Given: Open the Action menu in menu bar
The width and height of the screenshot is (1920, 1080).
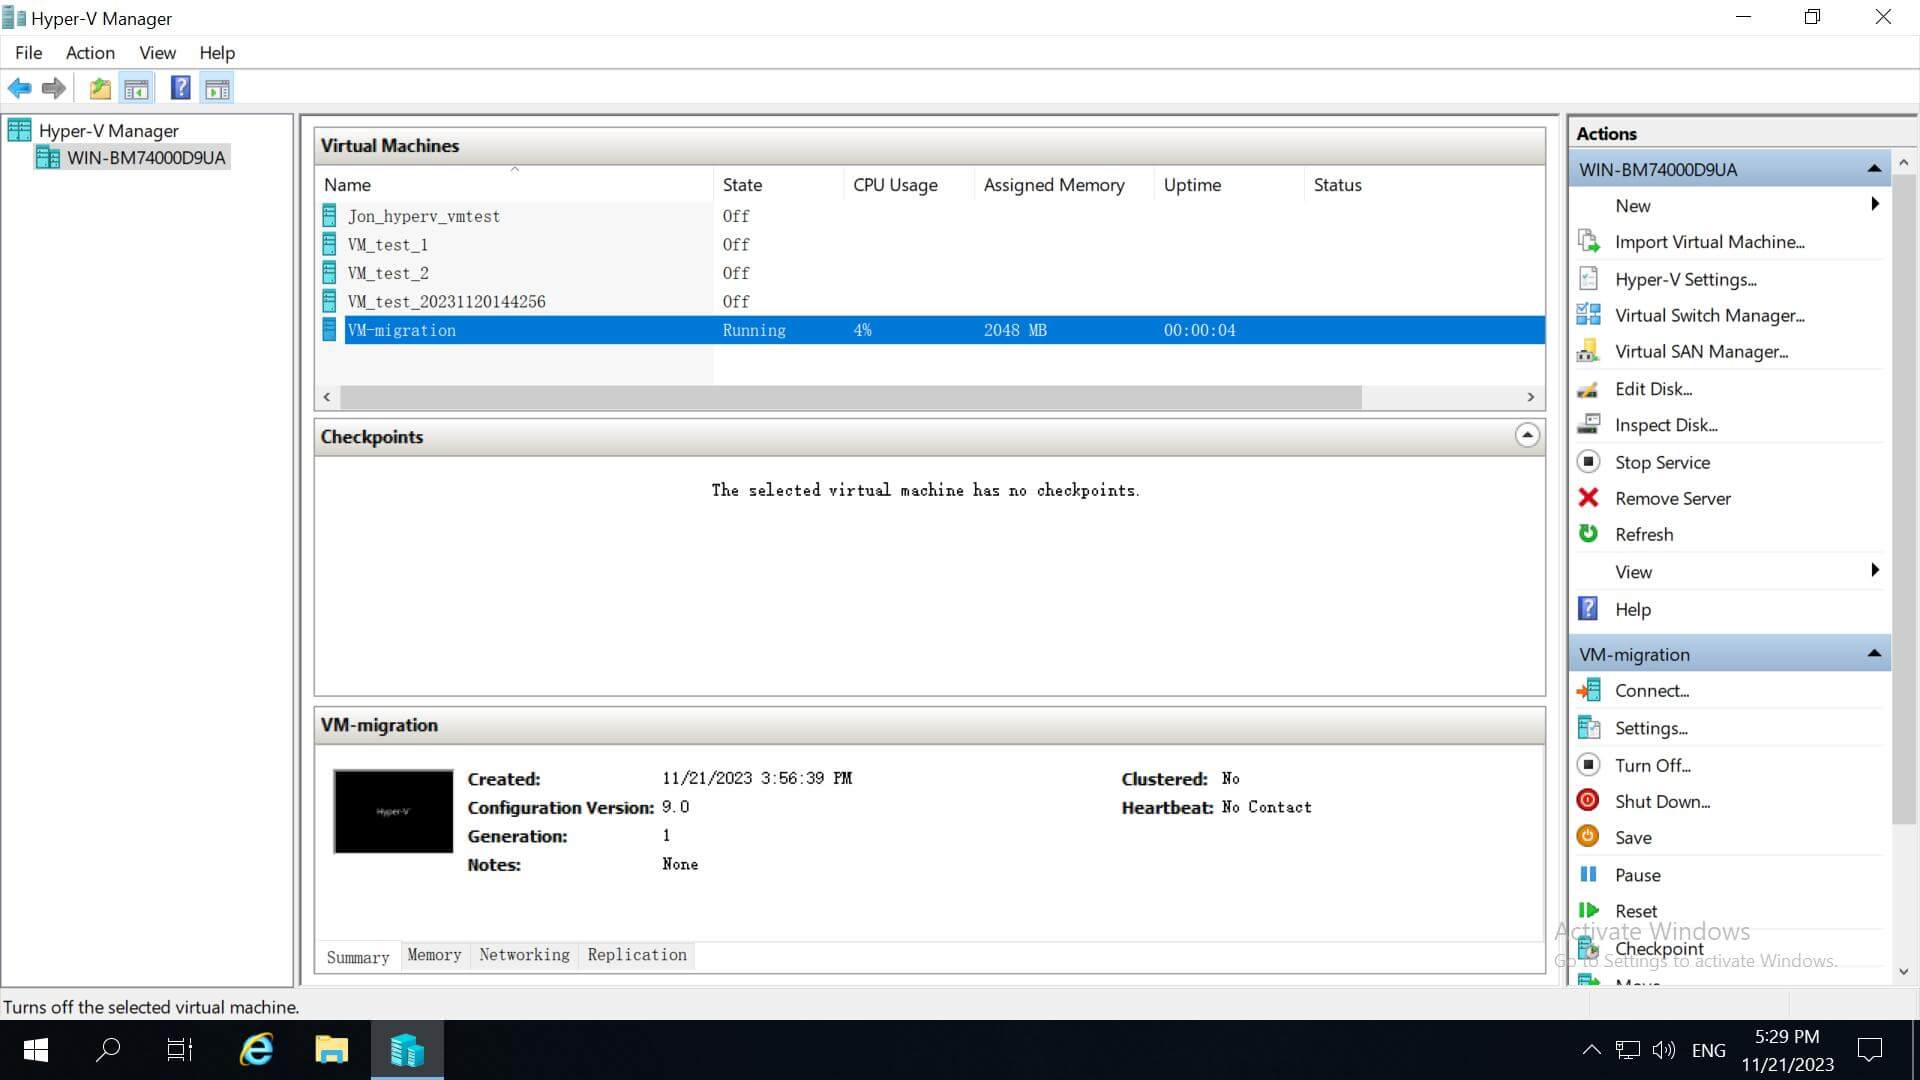Looking at the screenshot, I should (x=88, y=53).
